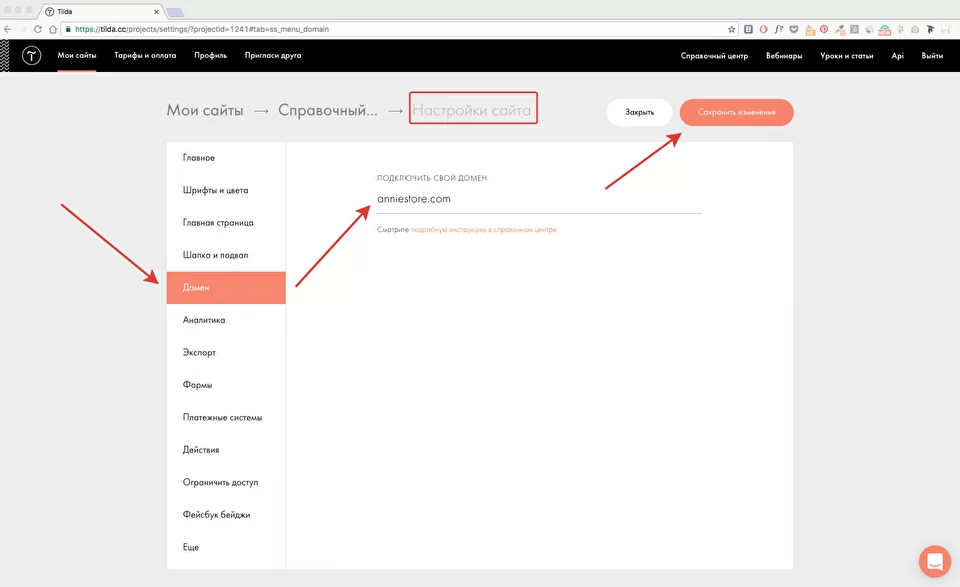Open Тарифы и оплата menu item
This screenshot has height=587, width=960.
[x=145, y=55]
